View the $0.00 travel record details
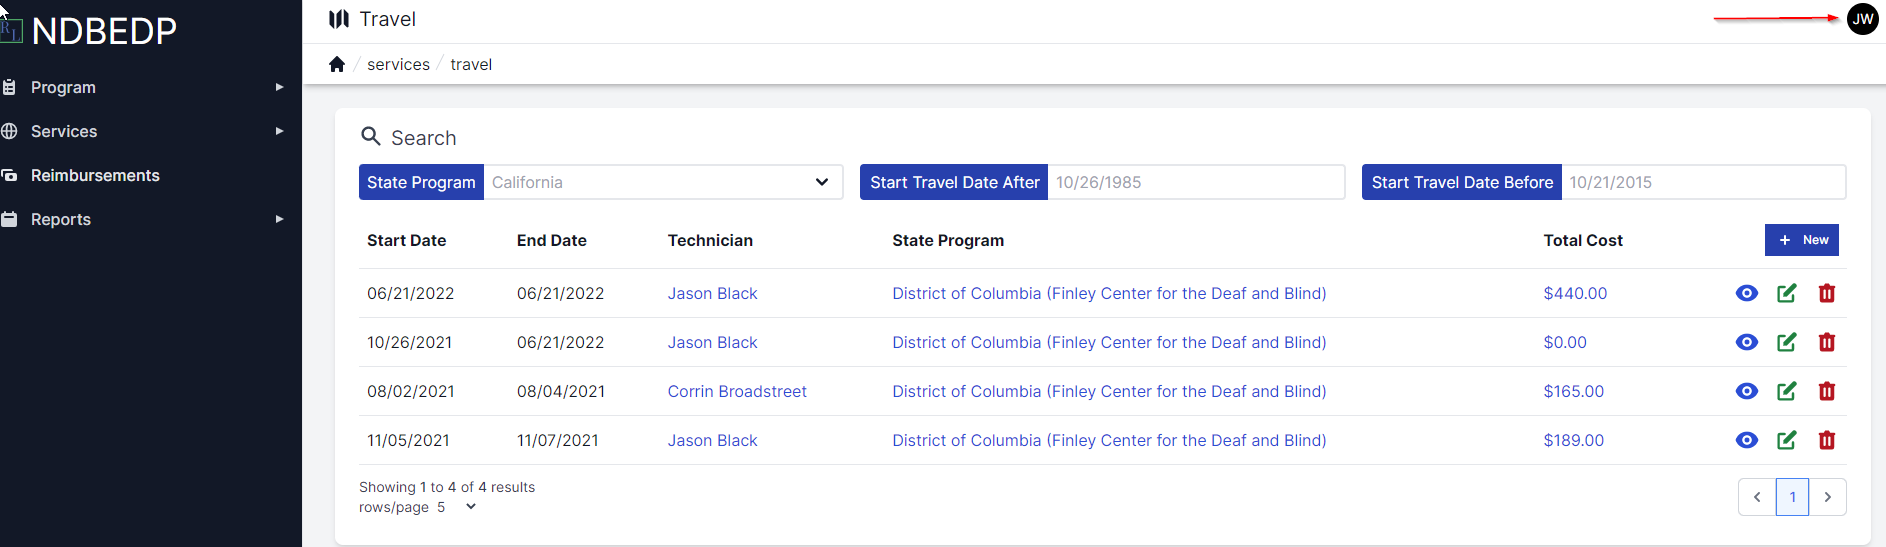The image size is (1886, 547). 1746,342
